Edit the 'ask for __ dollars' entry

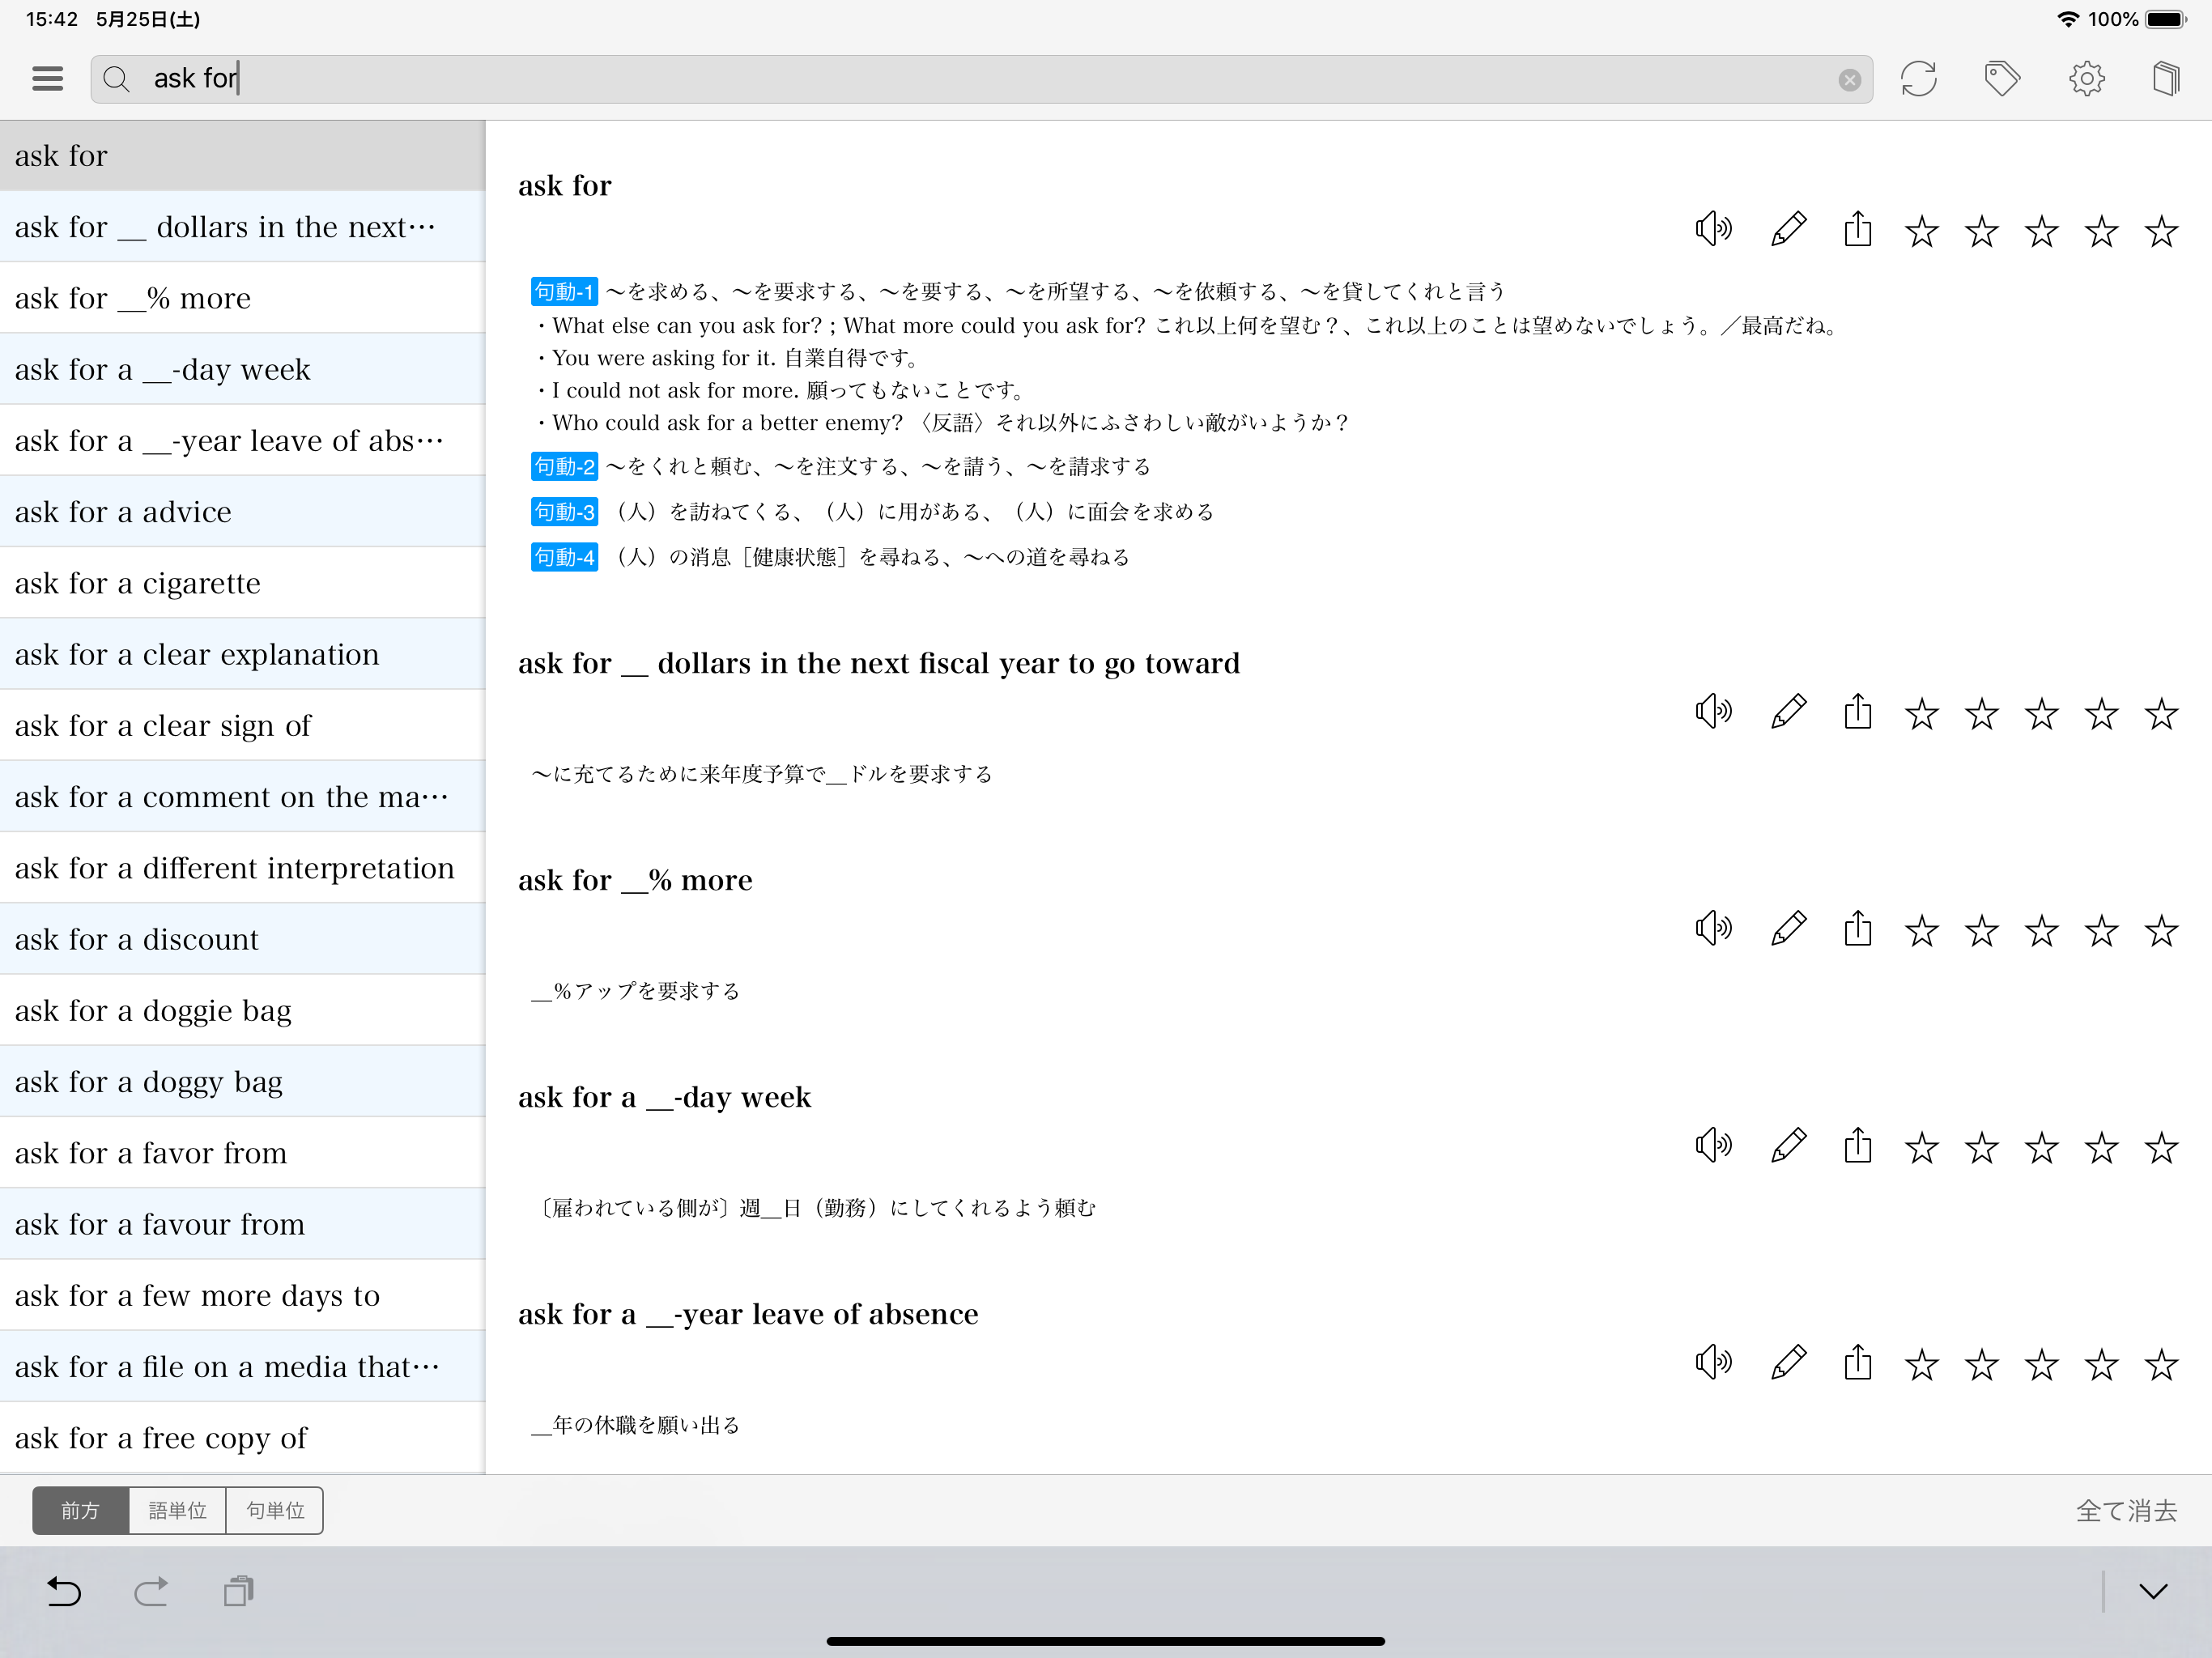coord(1788,711)
